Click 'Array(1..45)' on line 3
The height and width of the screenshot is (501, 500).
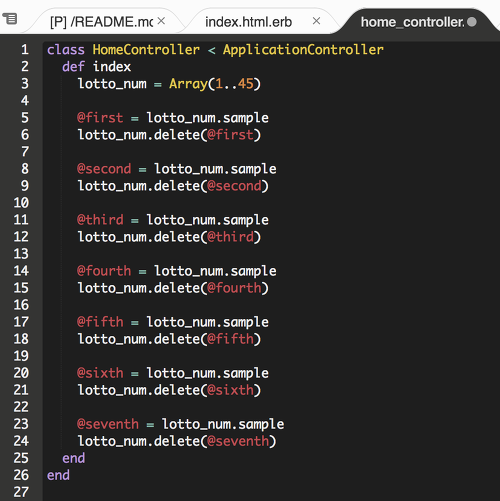point(215,84)
